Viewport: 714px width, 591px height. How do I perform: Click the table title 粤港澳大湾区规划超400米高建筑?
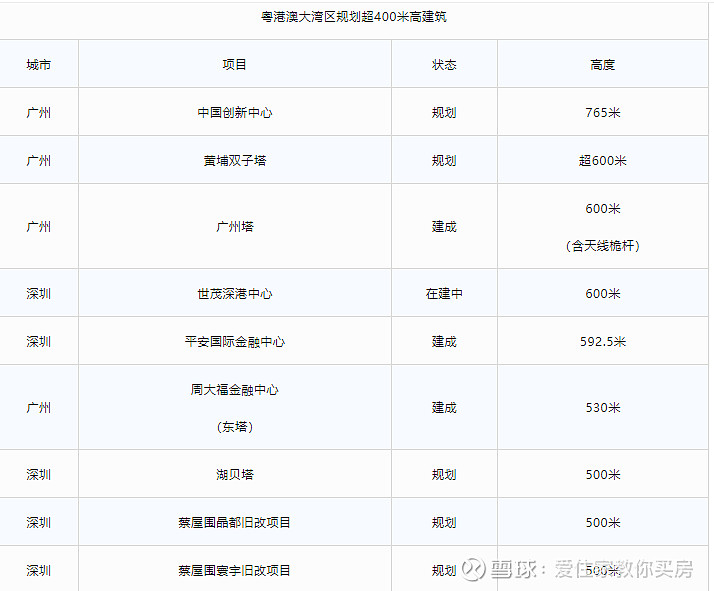(x=353, y=17)
